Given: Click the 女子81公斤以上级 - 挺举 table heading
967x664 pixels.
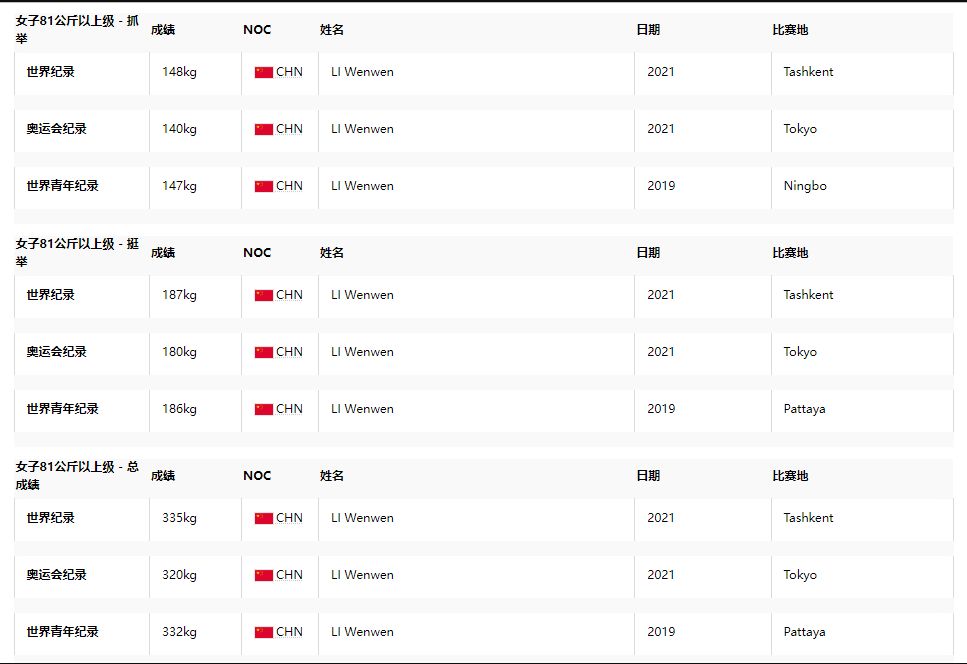Looking at the screenshot, I should 77,252.
